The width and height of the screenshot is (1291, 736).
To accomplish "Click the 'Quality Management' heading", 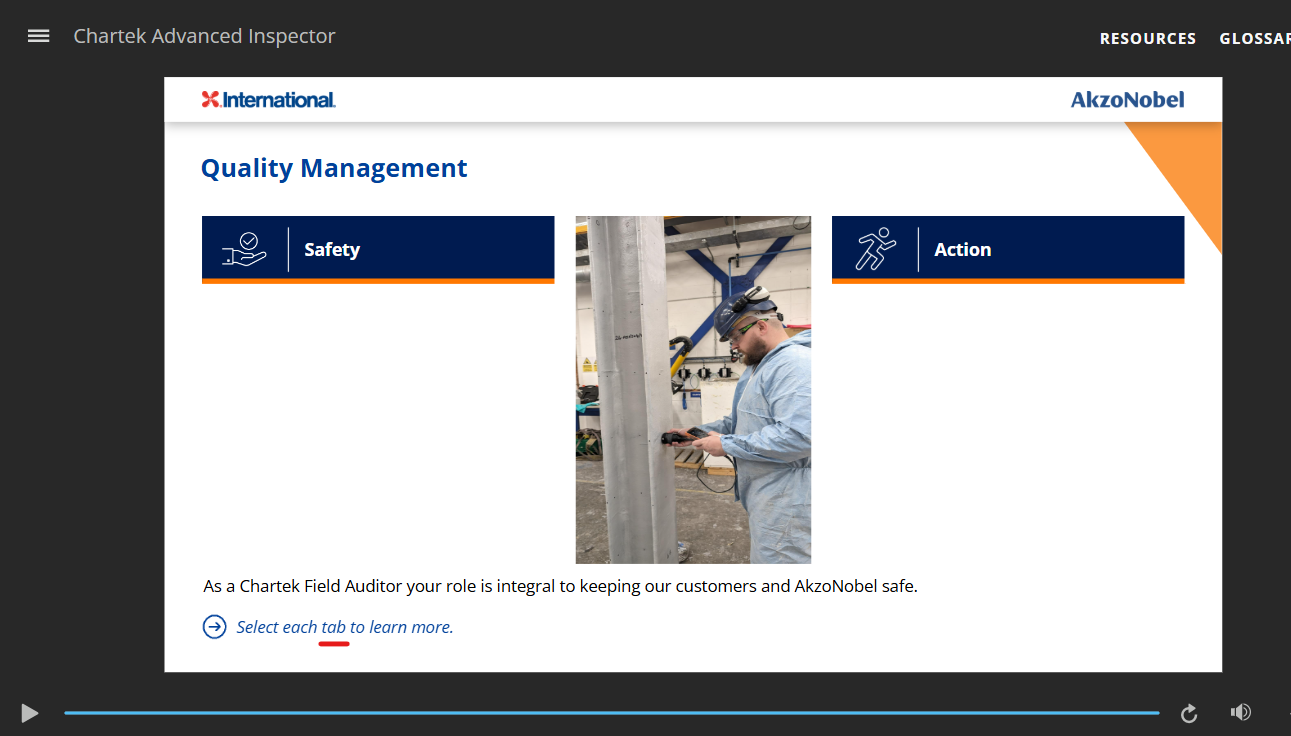I will click(334, 168).
